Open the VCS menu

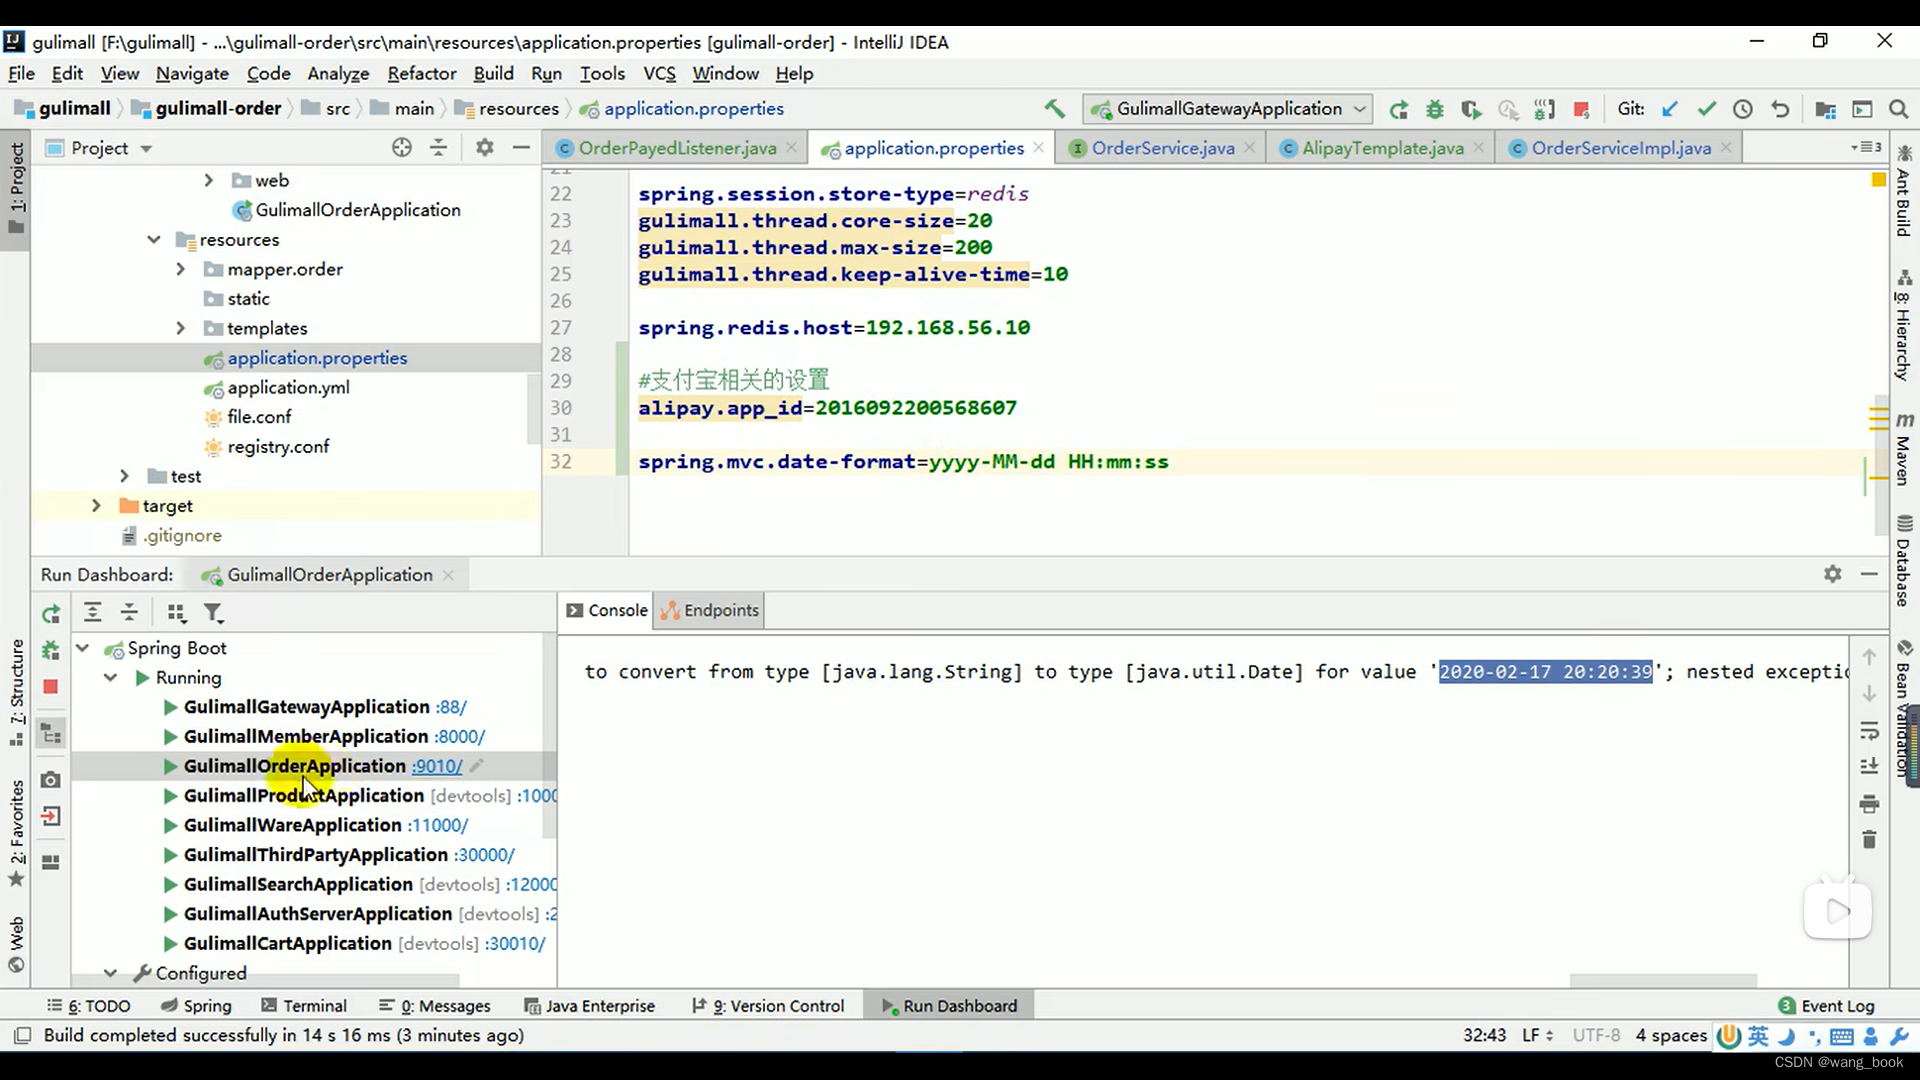659,73
